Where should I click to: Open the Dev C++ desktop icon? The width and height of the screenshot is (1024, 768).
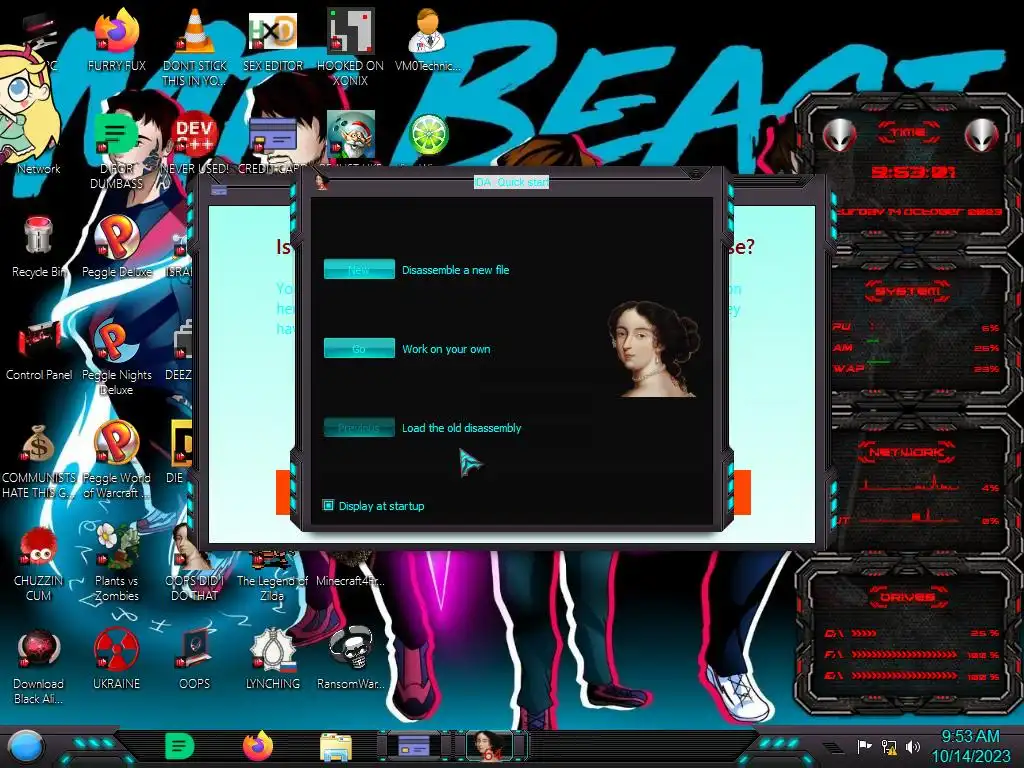coord(195,135)
